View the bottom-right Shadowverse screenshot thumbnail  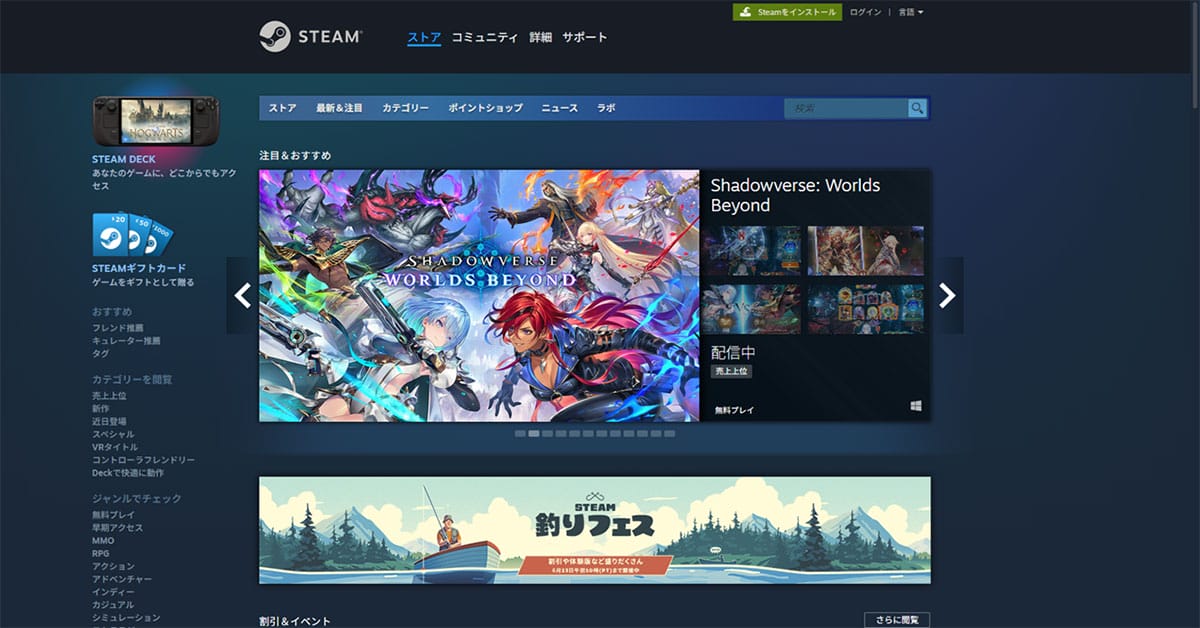(865, 309)
